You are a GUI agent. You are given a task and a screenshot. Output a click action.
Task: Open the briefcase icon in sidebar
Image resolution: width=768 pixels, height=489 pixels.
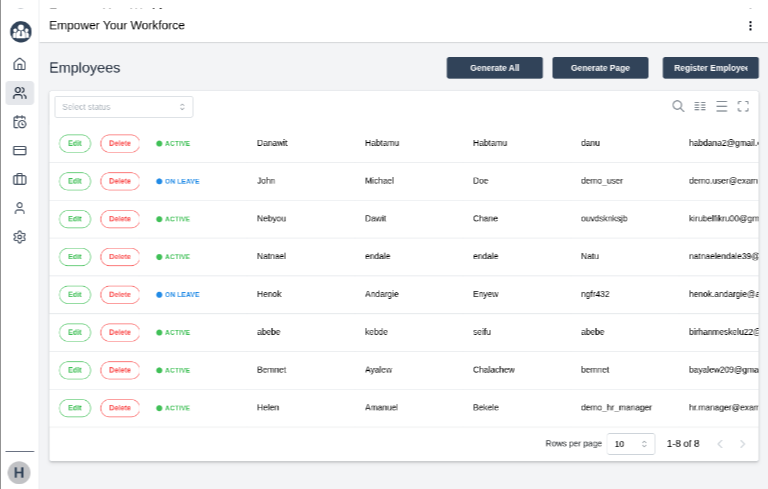(19, 180)
